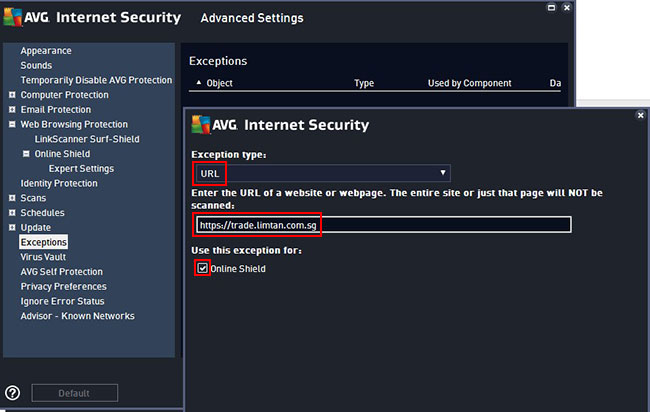Viewport: 650px width, 412px height.
Task: Expand the Schedules tree node
Action: 12,213
